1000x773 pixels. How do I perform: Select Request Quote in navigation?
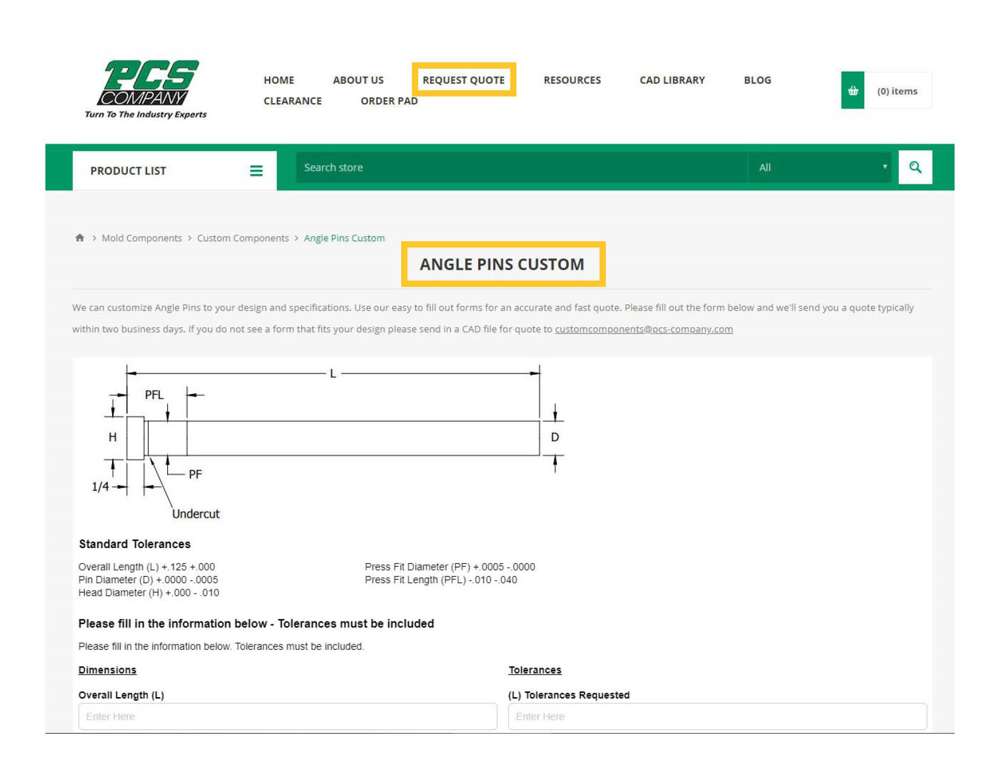(463, 80)
